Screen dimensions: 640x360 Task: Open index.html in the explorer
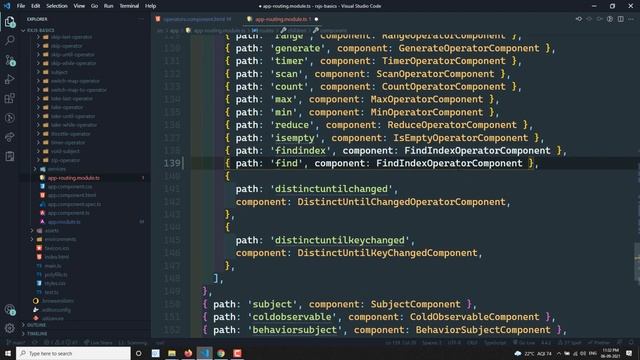57,257
